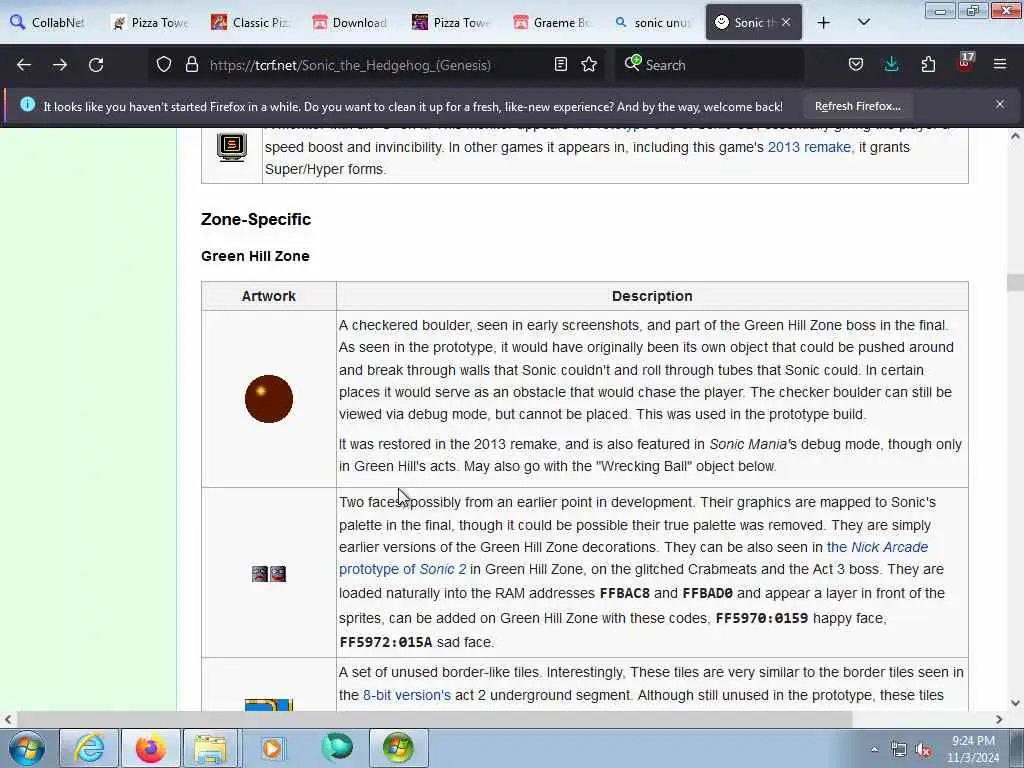The height and width of the screenshot is (768, 1024).
Task: Open Save to Pocket
Action: point(856,65)
